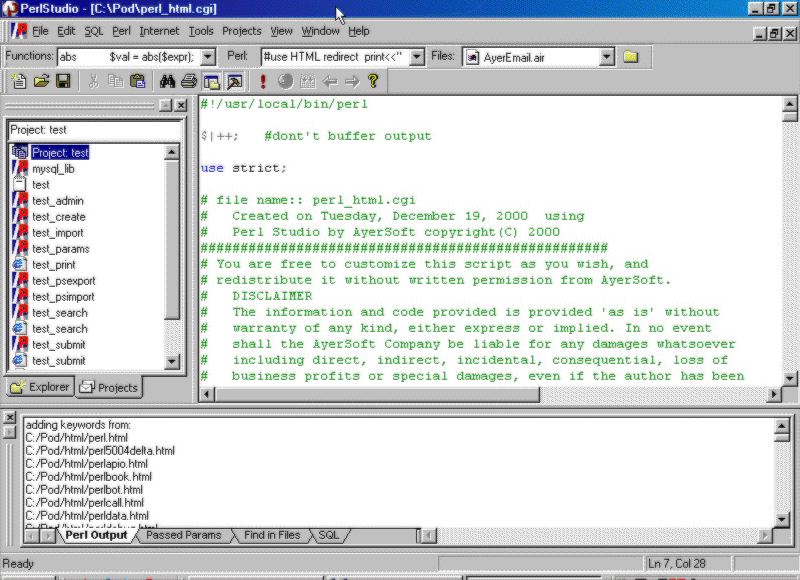Click the down arrow of the project list scrollbar

pyautogui.click(x=171, y=361)
